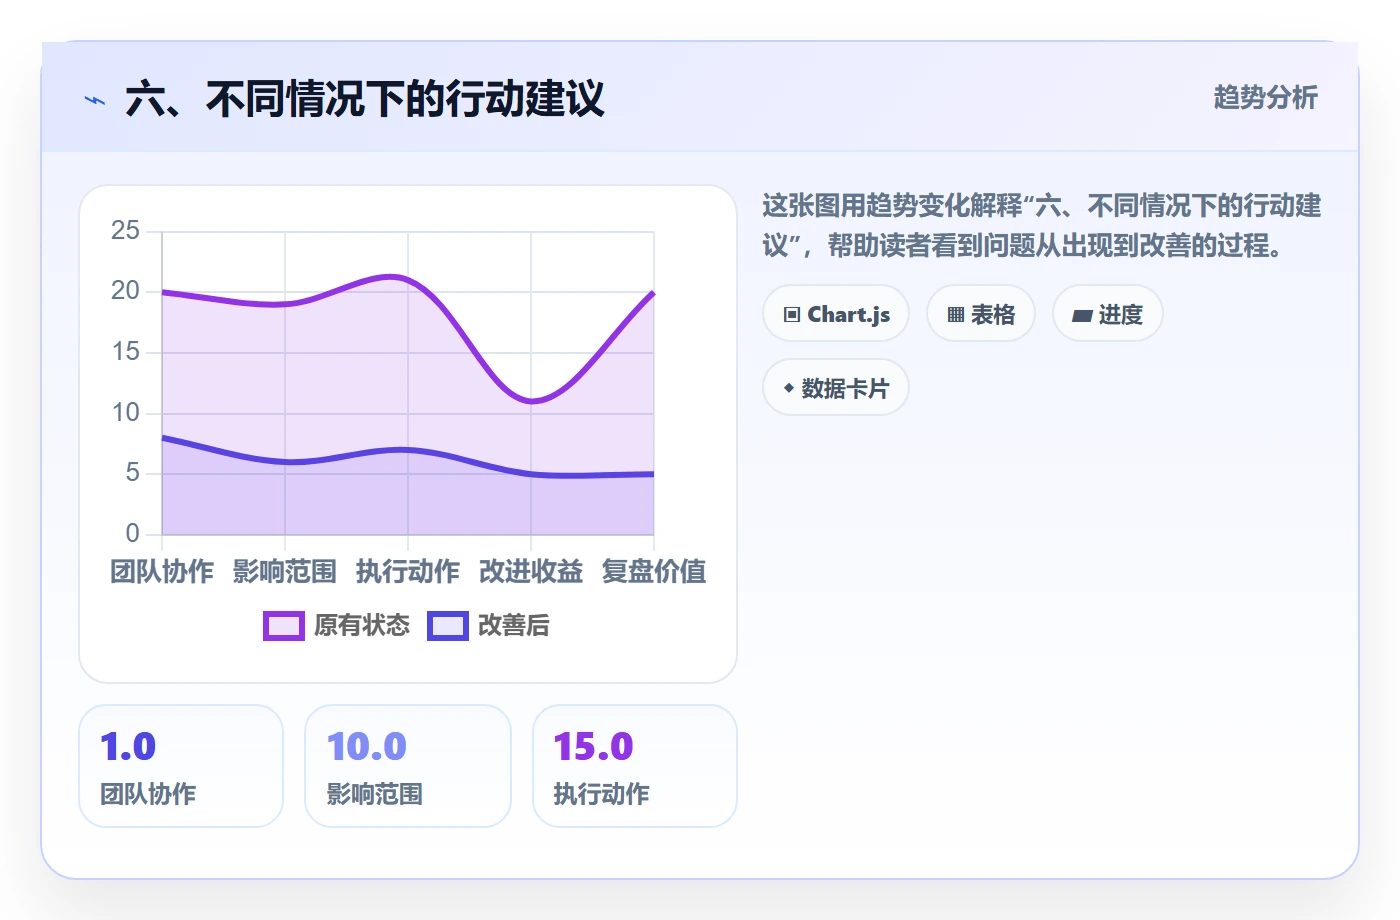
Task: Click the lightning bolt icon beside the heading
Action: 95,100
